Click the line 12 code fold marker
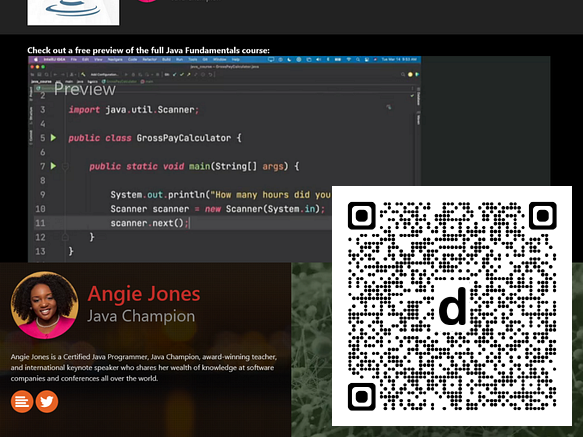 (x=65, y=237)
